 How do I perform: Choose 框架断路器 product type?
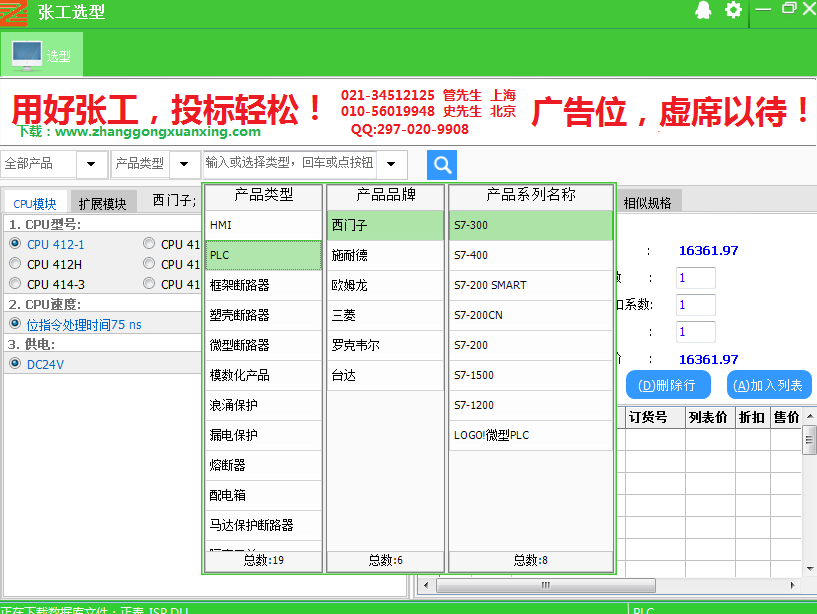[264, 285]
